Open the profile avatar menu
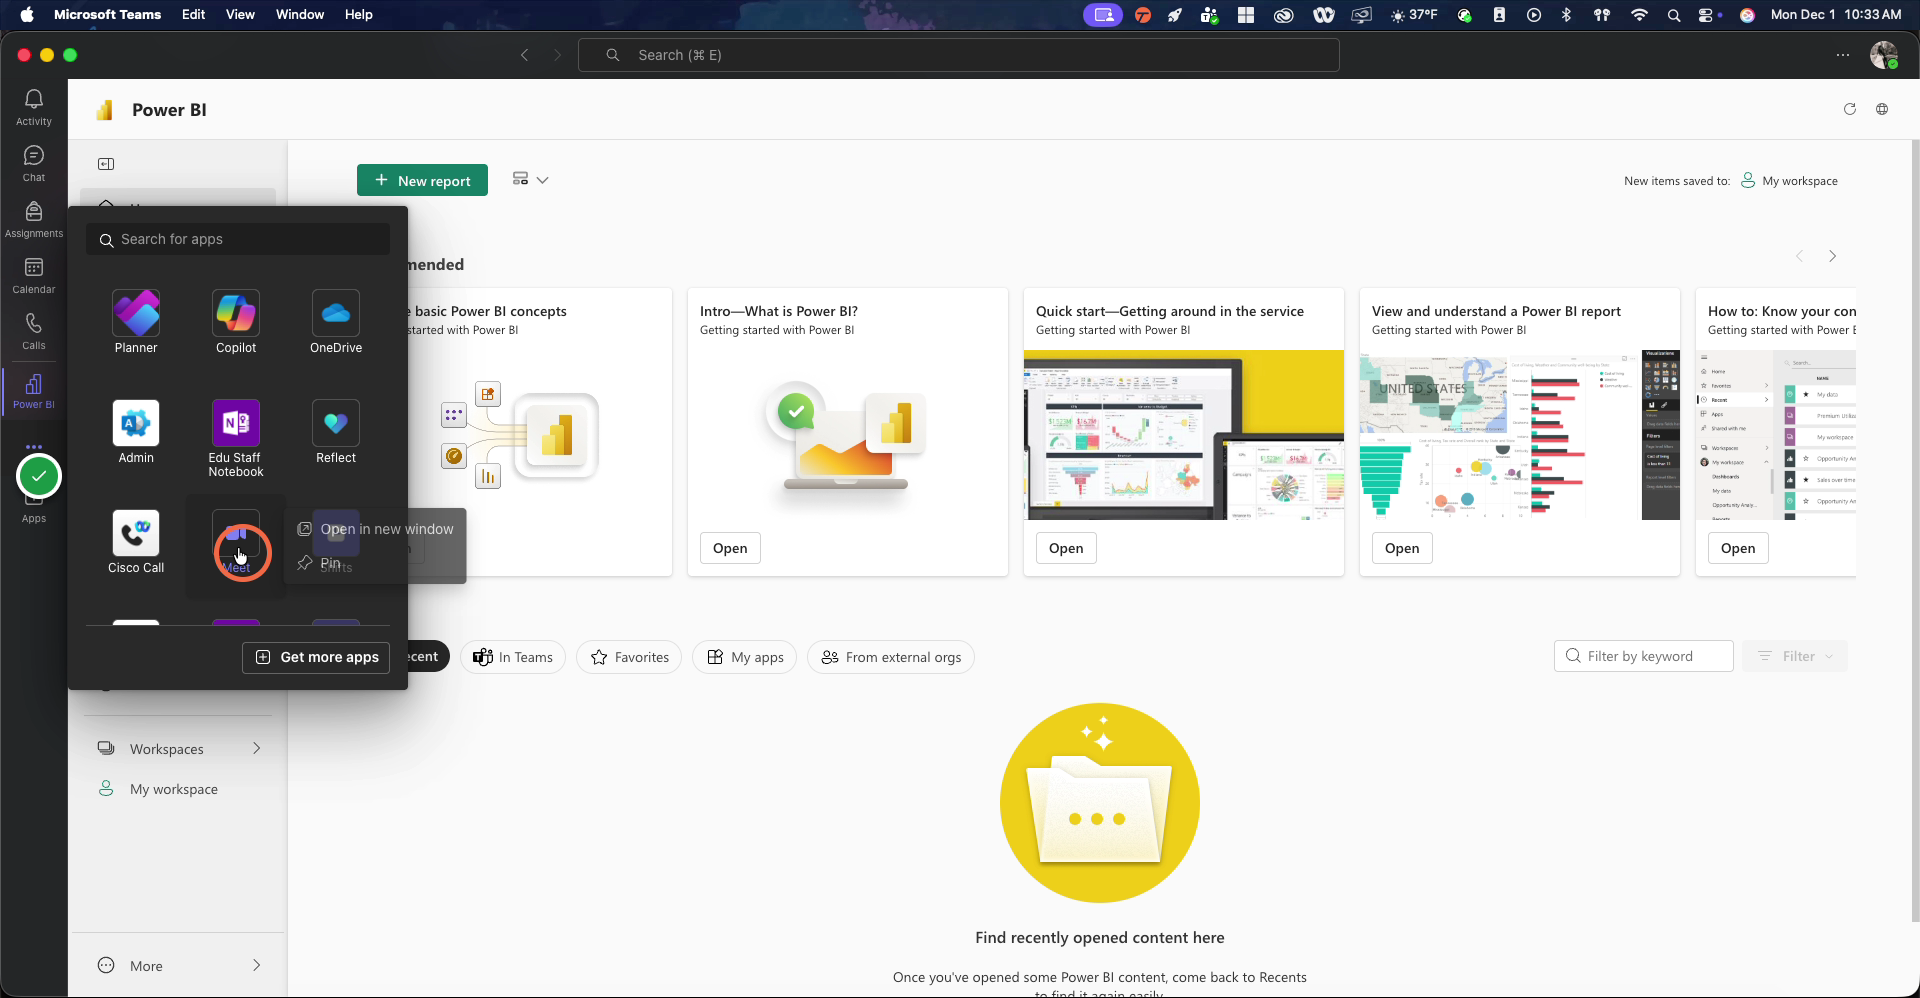This screenshot has width=1920, height=998. click(1884, 55)
